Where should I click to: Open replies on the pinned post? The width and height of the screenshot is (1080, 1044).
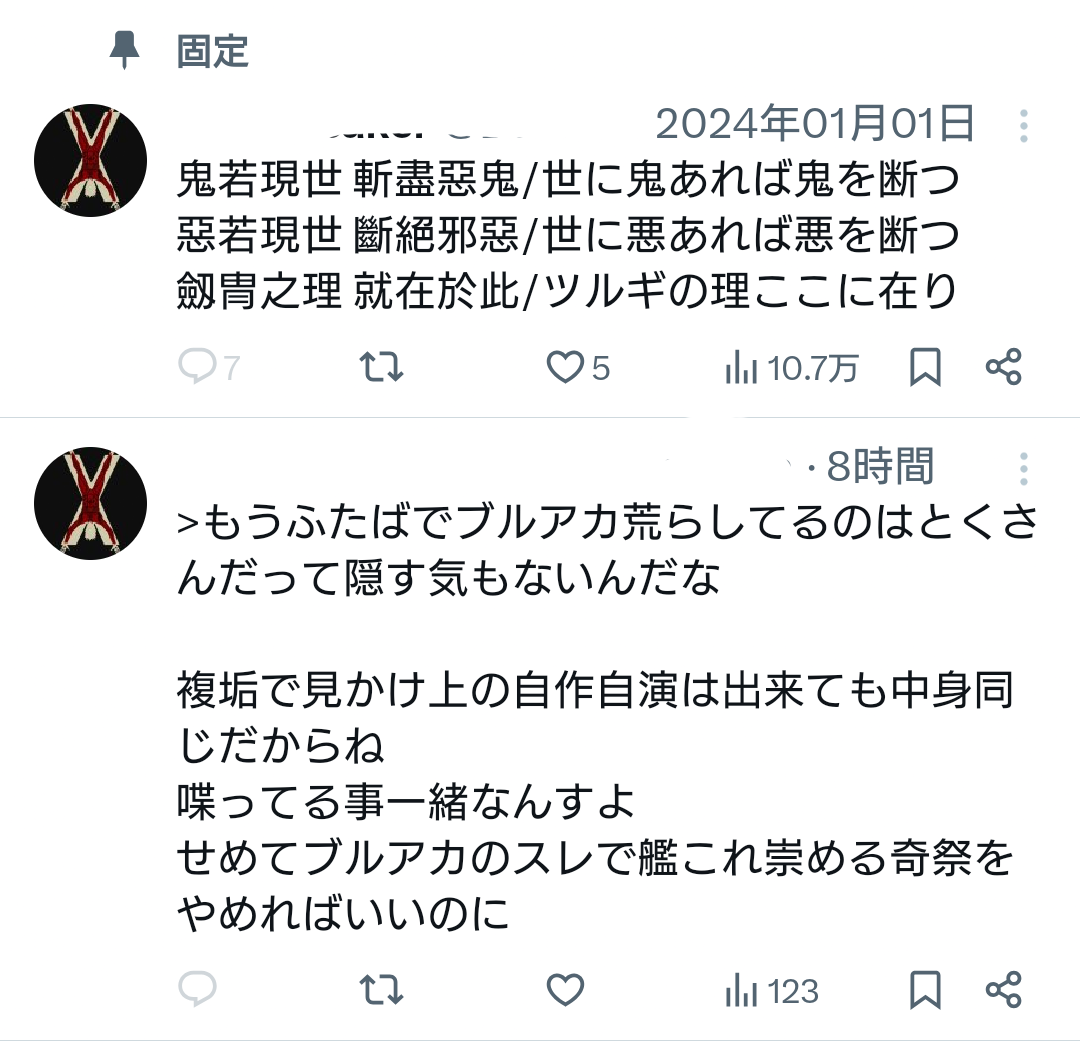tap(209, 366)
